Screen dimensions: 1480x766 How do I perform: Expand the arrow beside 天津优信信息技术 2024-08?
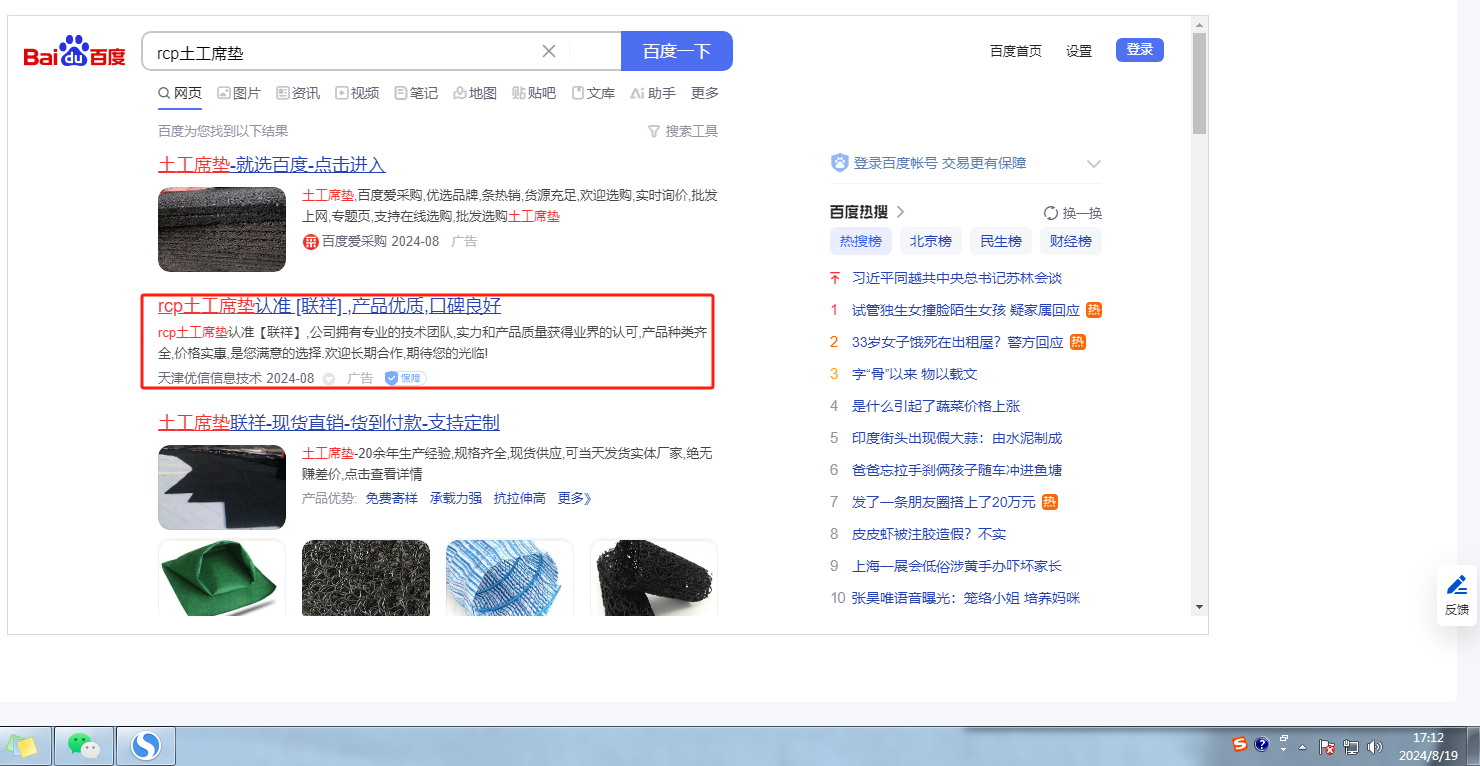329,379
